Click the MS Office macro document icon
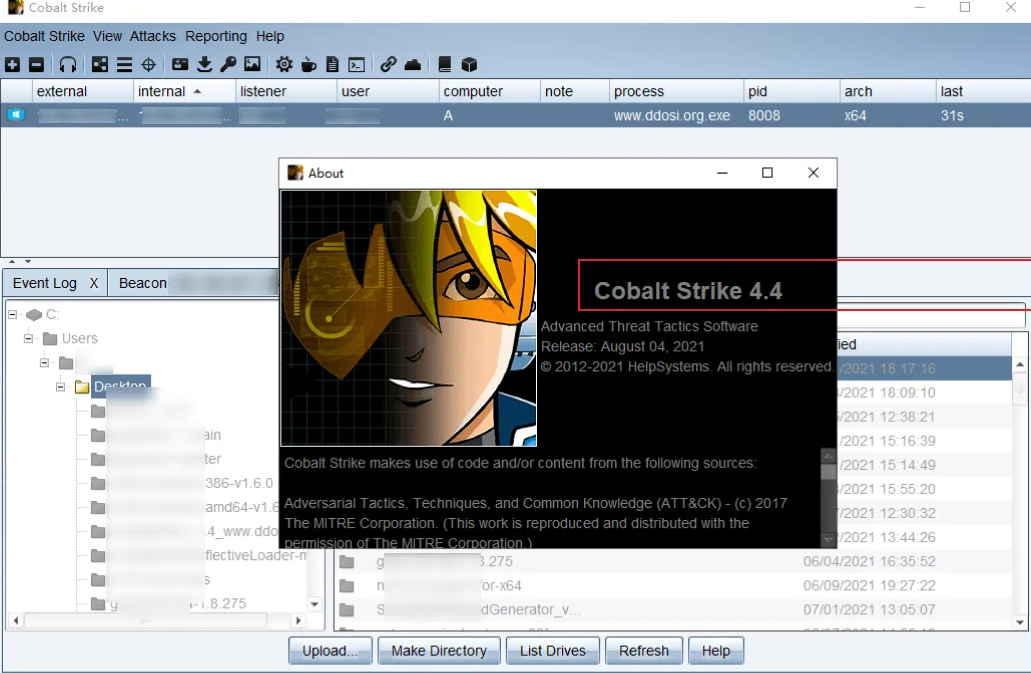 point(332,64)
